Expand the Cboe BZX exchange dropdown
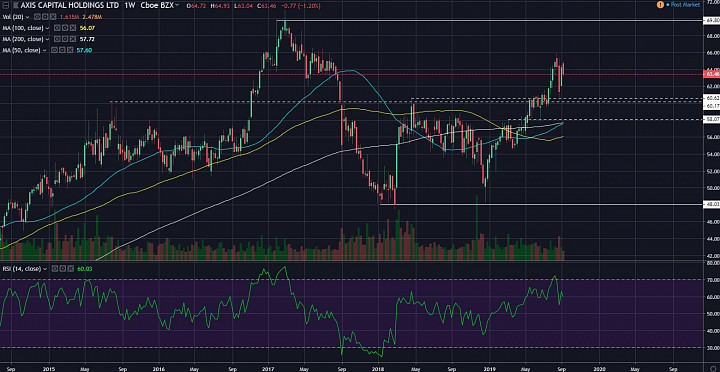Viewport: 720px width, 372px height. (177, 5)
